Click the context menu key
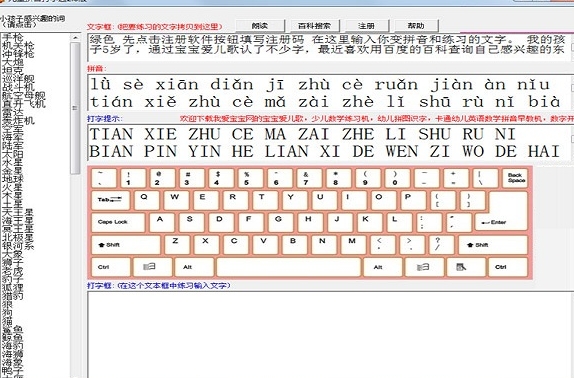The width and height of the screenshot is (574, 378). (466, 267)
